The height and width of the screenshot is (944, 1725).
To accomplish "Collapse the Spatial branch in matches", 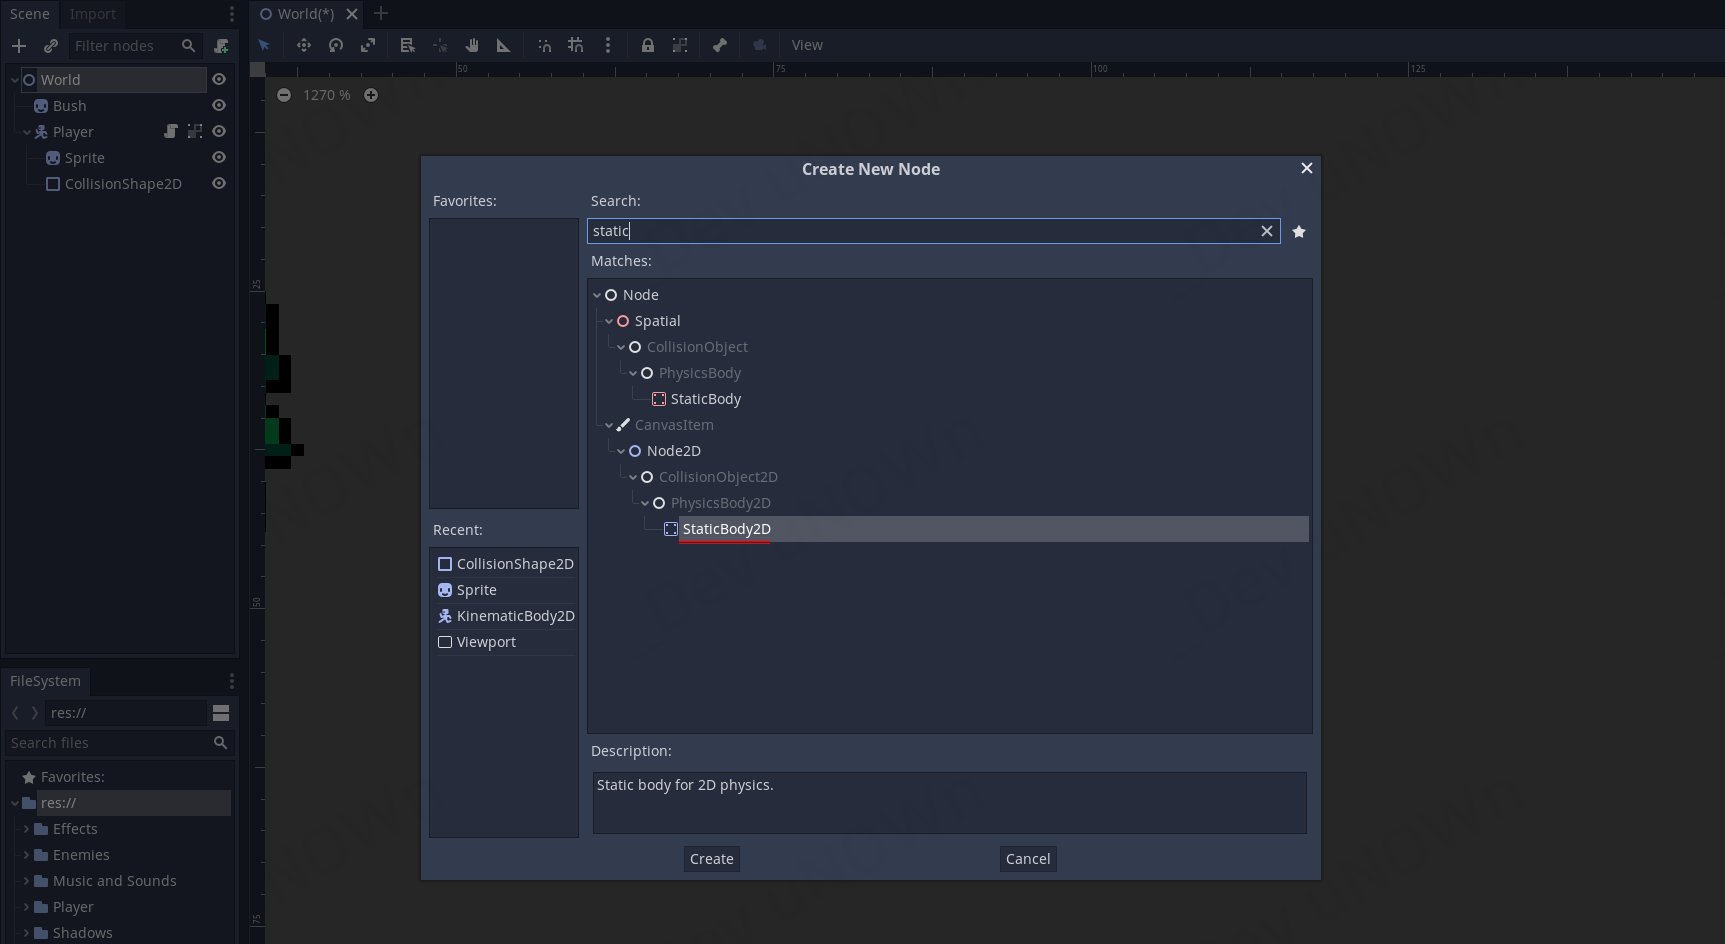I will (609, 321).
